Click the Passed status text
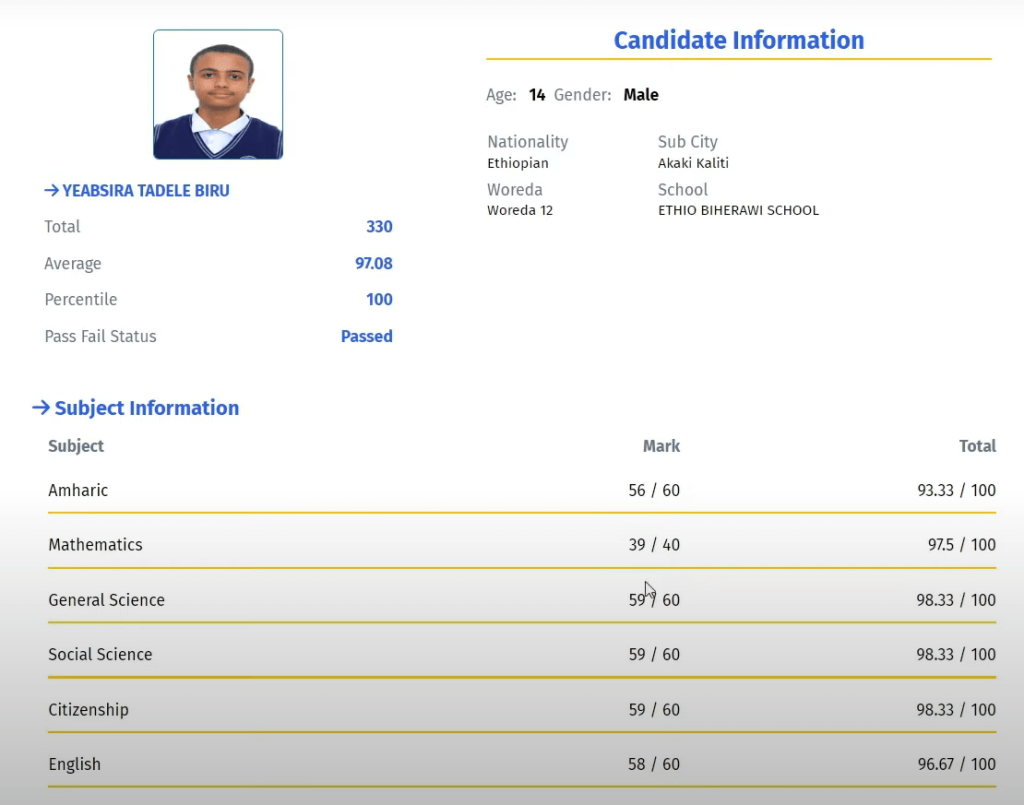The height and width of the screenshot is (805, 1024). 366,336
